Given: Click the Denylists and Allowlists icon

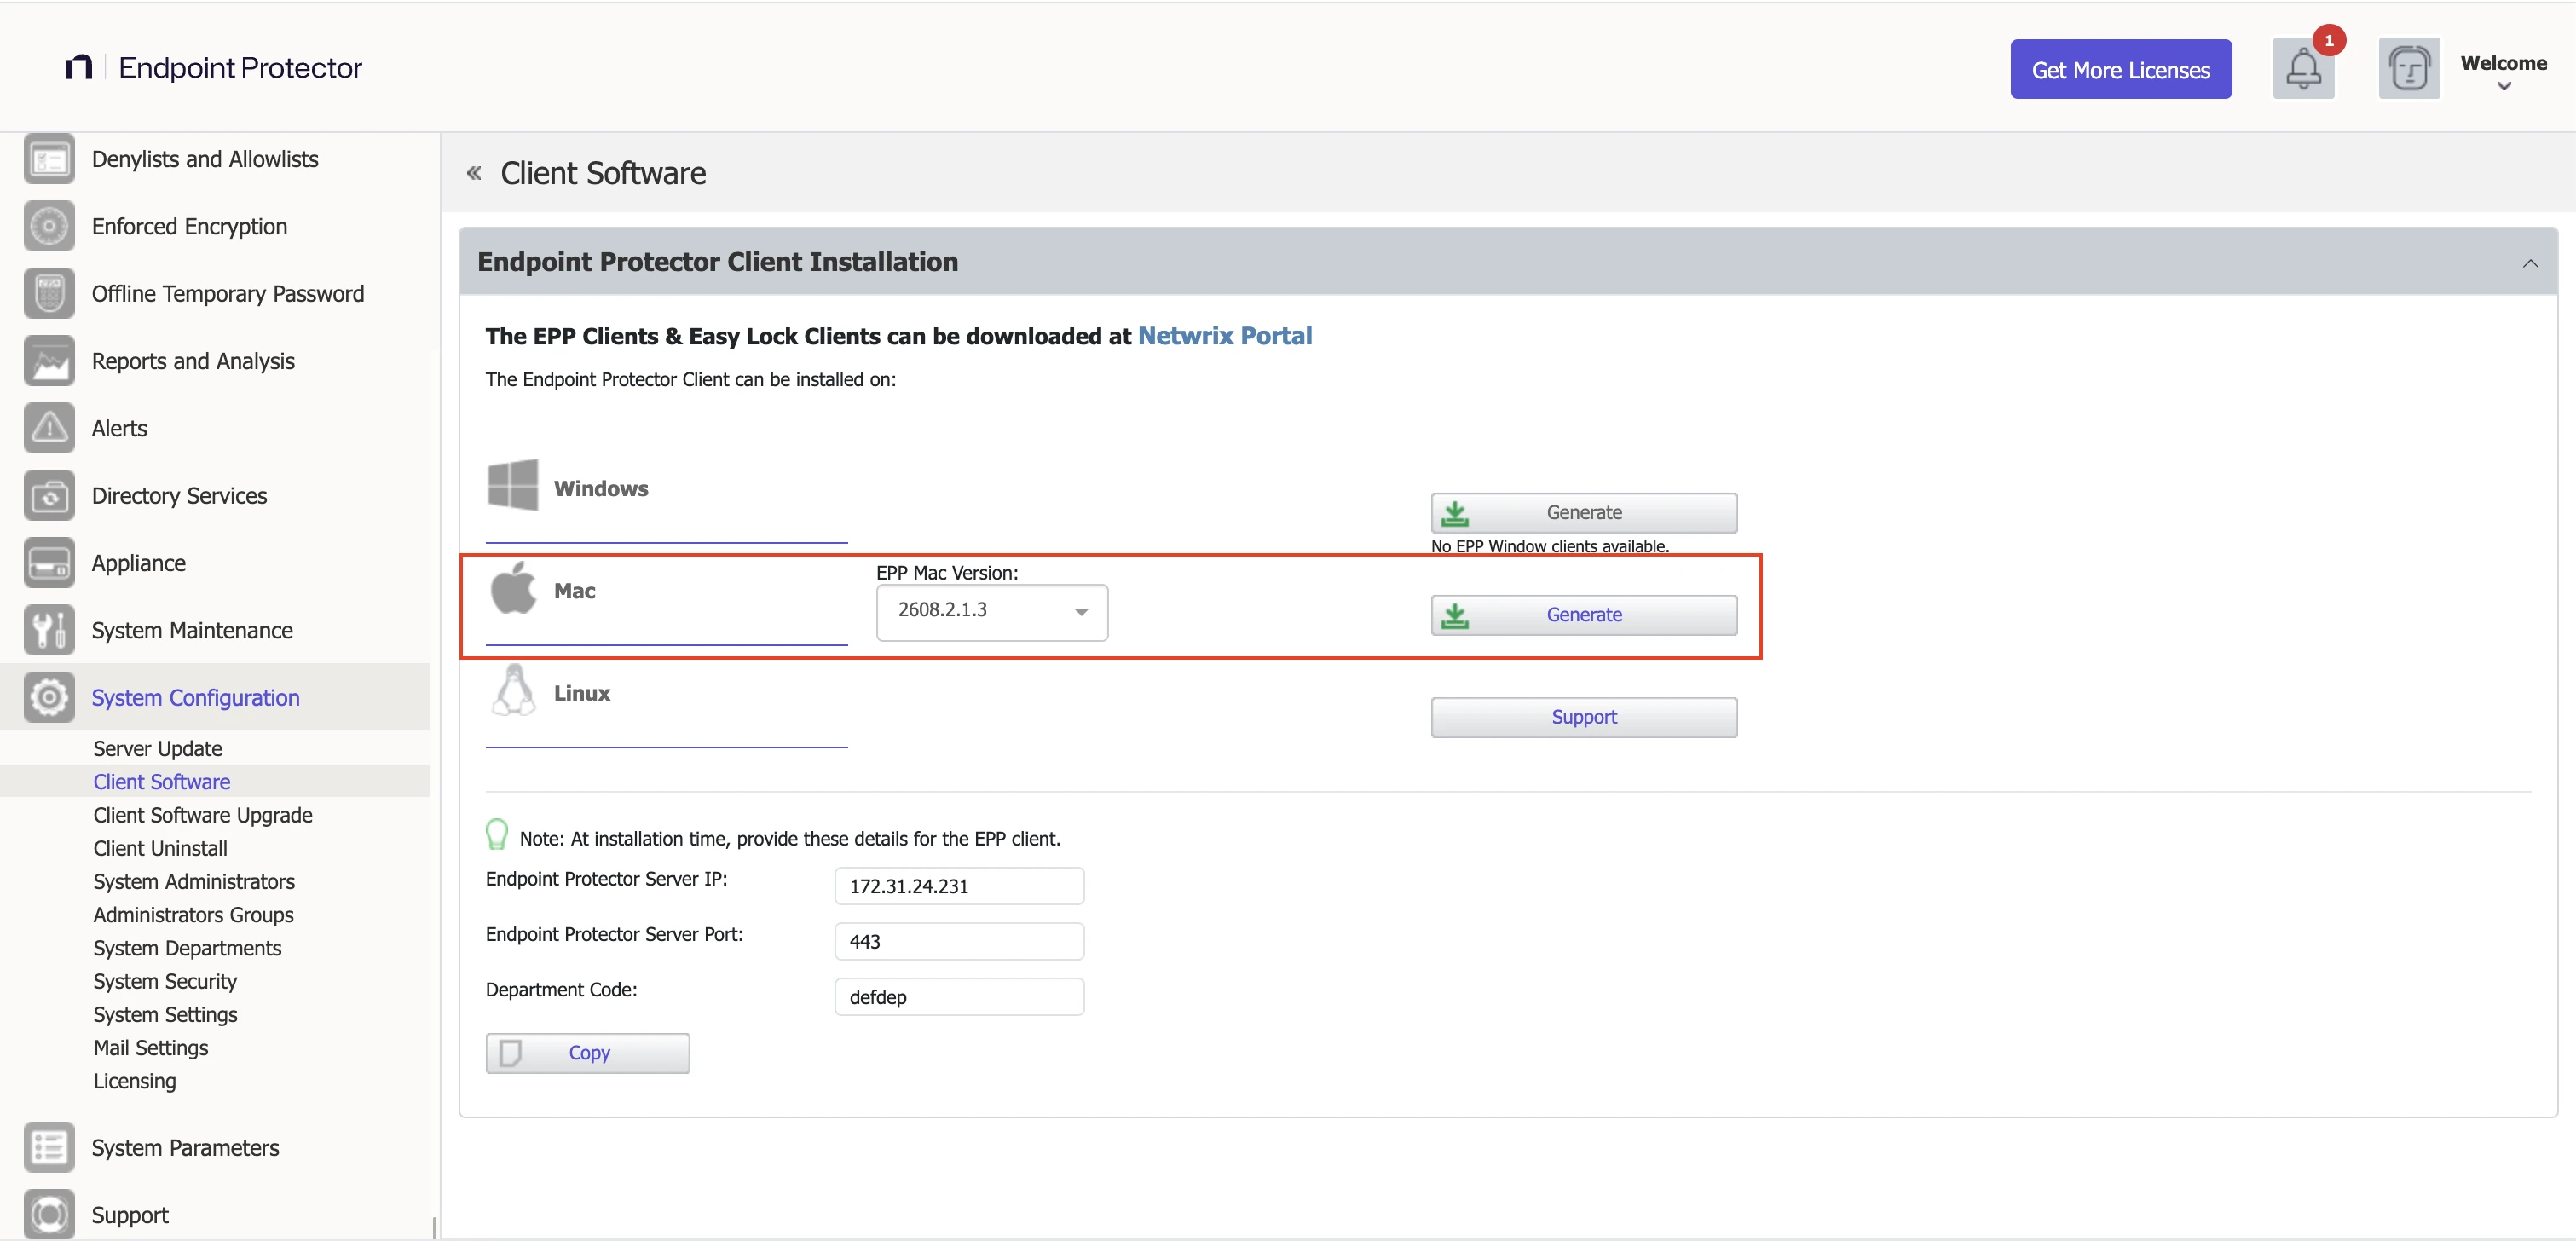Looking at the screenshot, I should 49,159.
